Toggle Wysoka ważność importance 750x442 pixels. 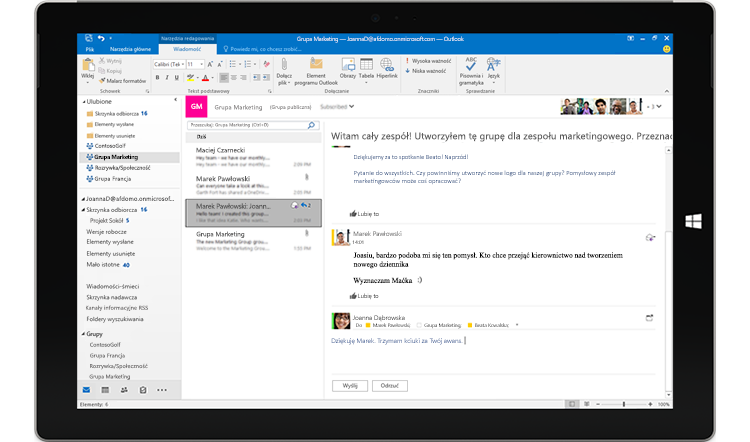(428, 61)
